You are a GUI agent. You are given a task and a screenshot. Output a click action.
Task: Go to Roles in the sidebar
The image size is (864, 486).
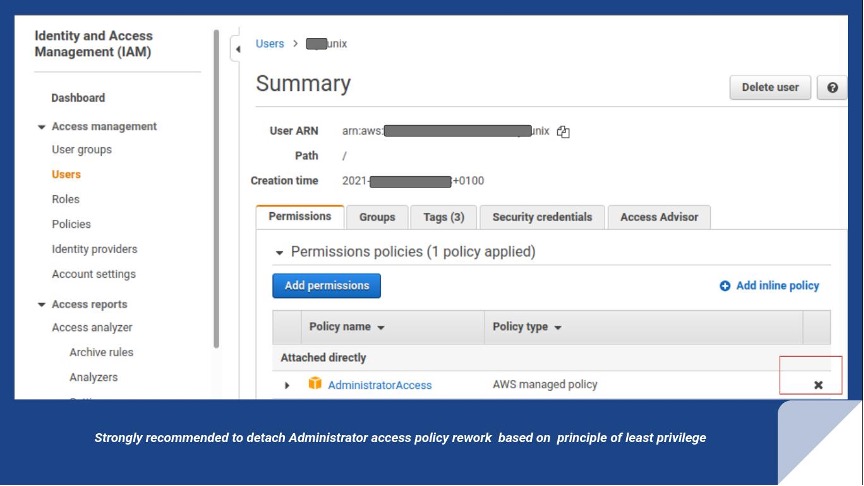tap(65, 199)
